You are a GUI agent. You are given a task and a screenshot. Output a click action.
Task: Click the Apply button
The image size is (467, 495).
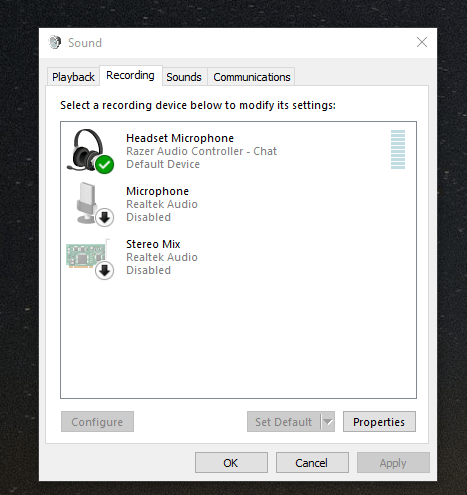[x=393, y=463]
